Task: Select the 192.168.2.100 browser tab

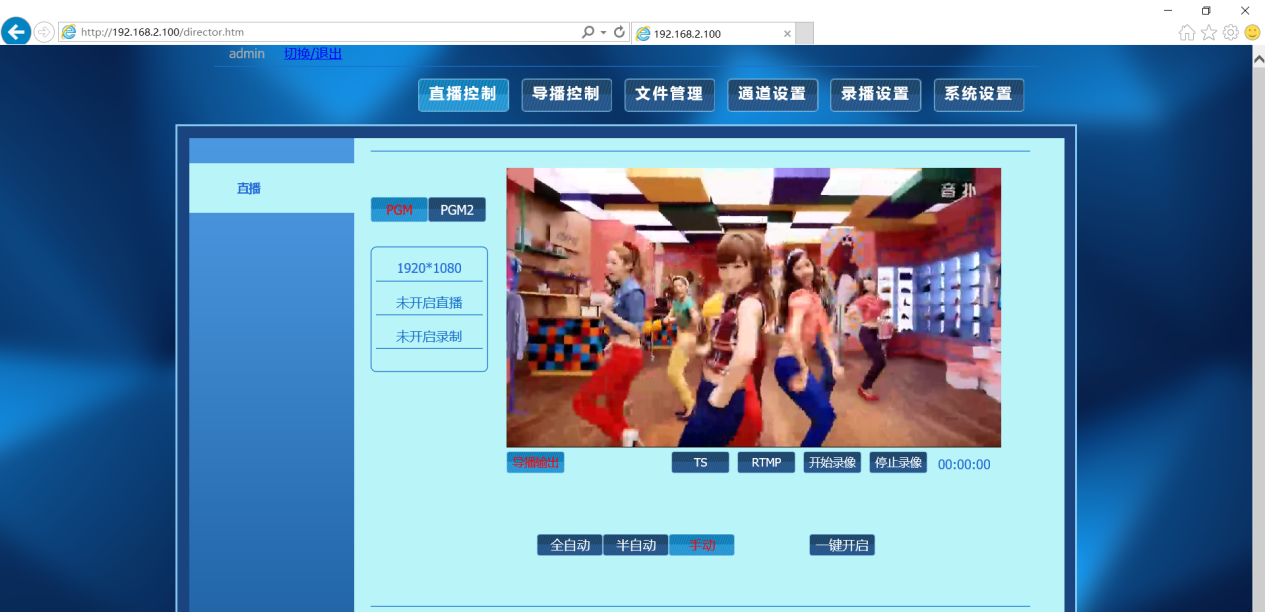Action: (713, 33)
